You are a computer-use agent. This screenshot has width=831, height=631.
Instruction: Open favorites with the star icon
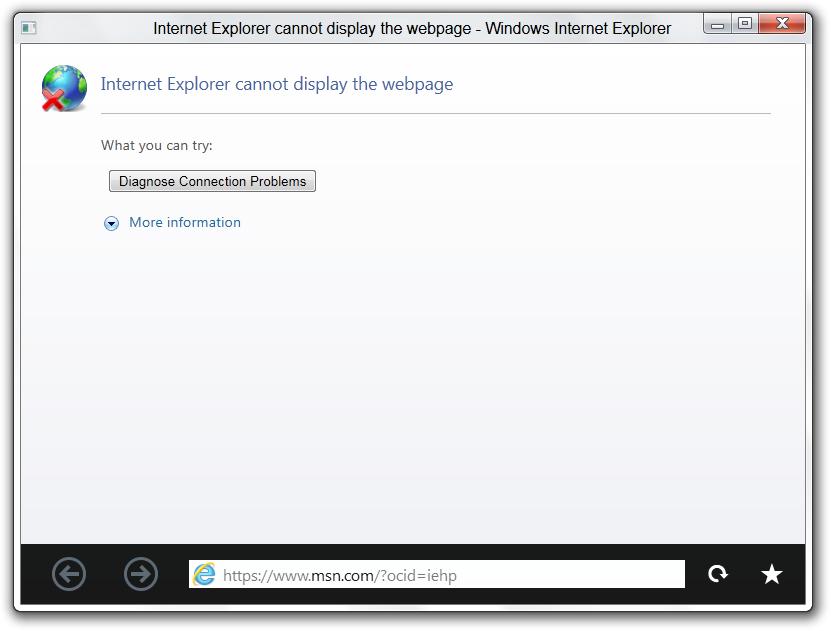coord(772,574)
